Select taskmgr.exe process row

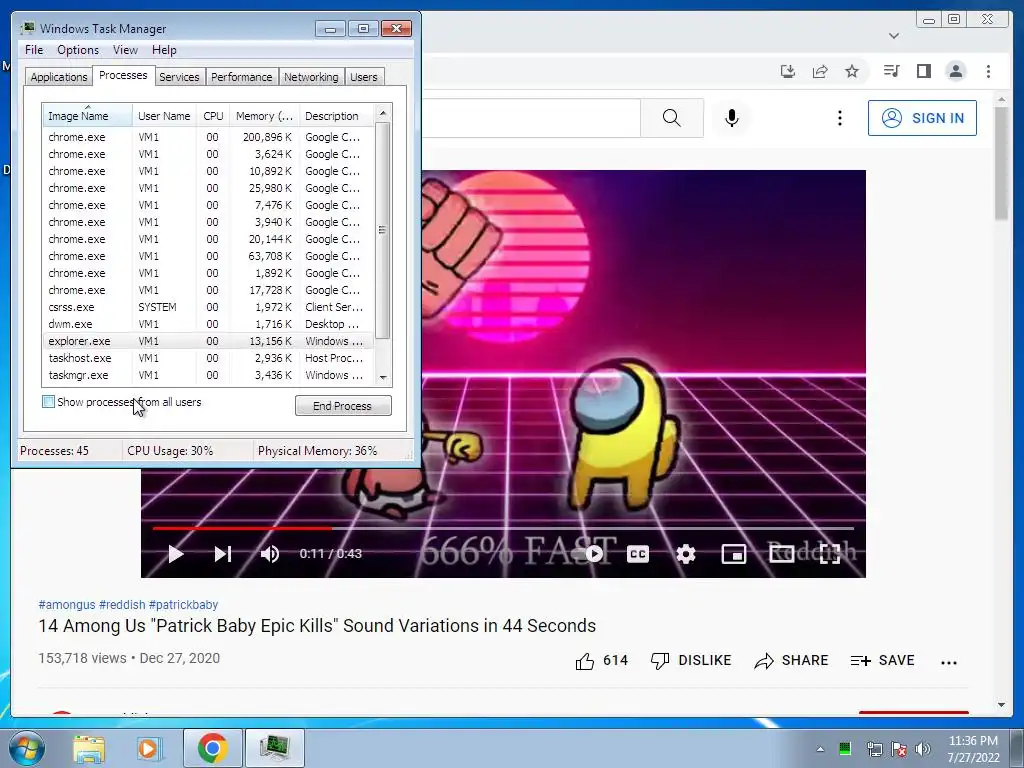pyautogui.click(x=208, y=375)
